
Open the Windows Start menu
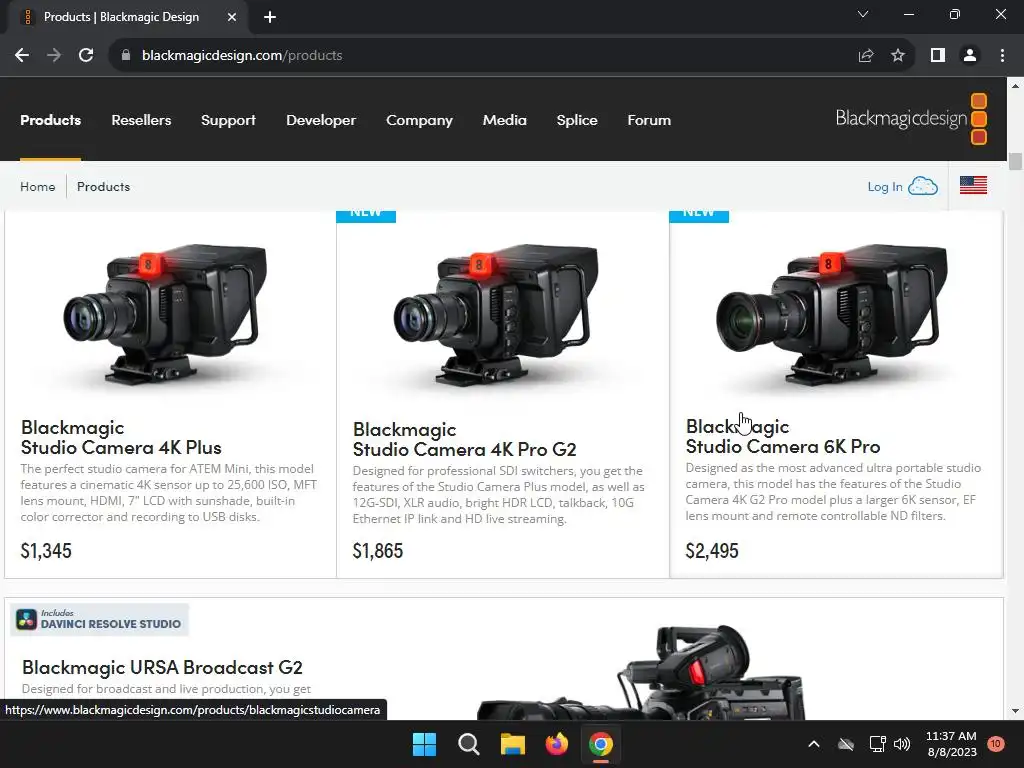point(424,744)
